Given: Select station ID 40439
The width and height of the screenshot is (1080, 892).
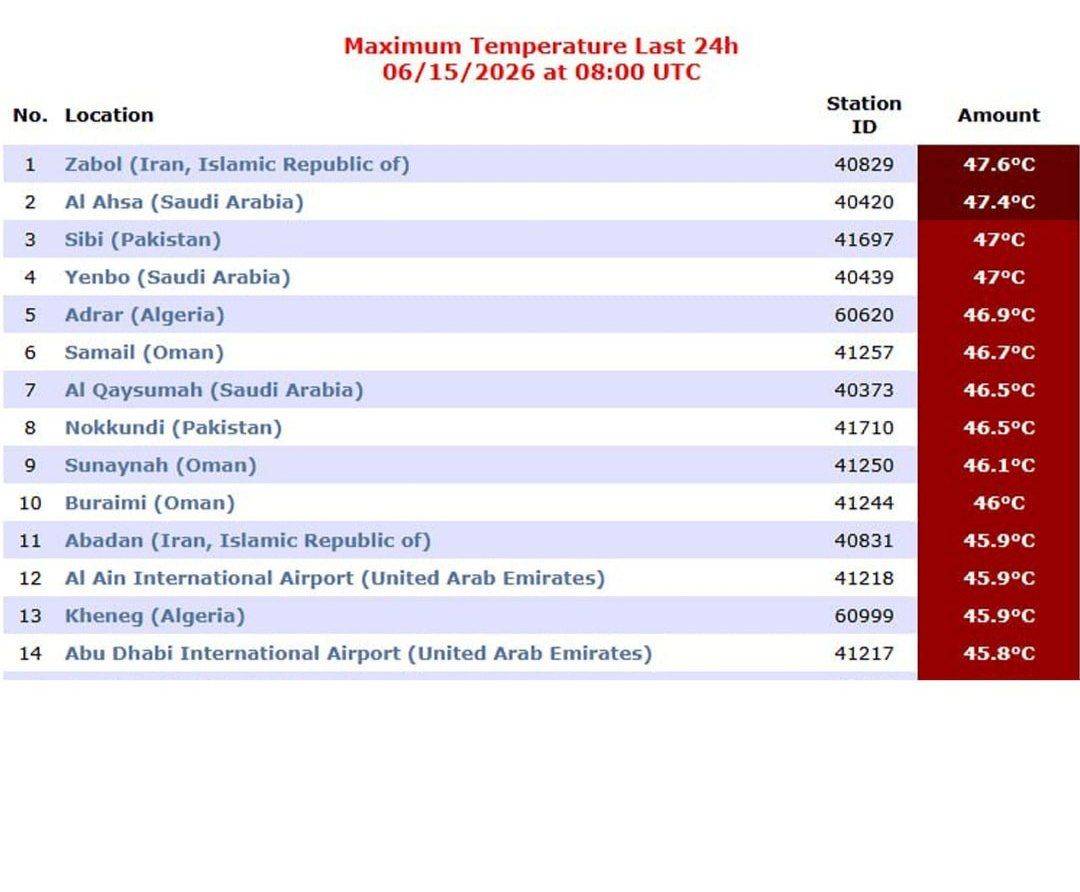Looking at the screenshot, I should click(864, 278).
